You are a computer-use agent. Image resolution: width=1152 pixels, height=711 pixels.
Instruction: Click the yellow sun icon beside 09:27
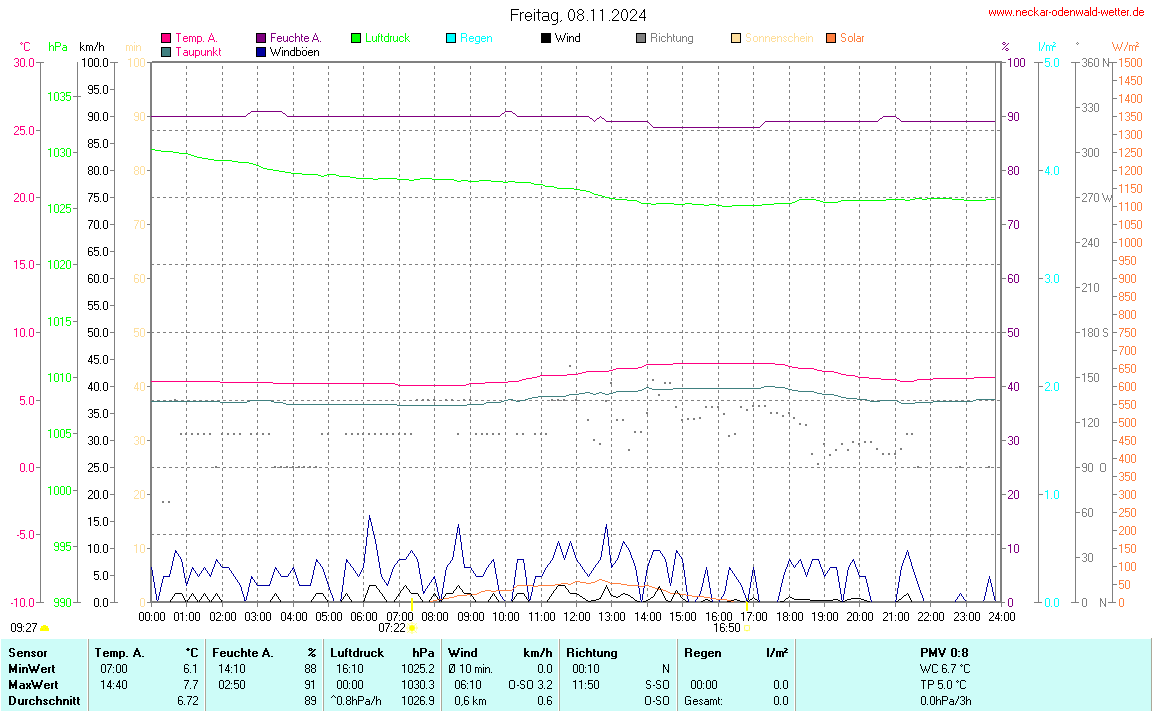[x=44, y=628]
